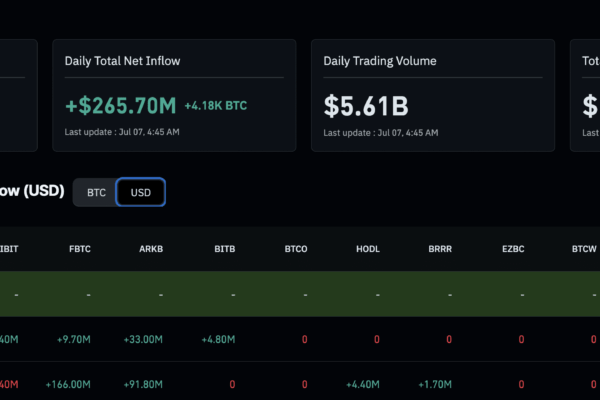Click the +$265.70M net inflow value
The image size is (600, 400).
pos(121,106)
